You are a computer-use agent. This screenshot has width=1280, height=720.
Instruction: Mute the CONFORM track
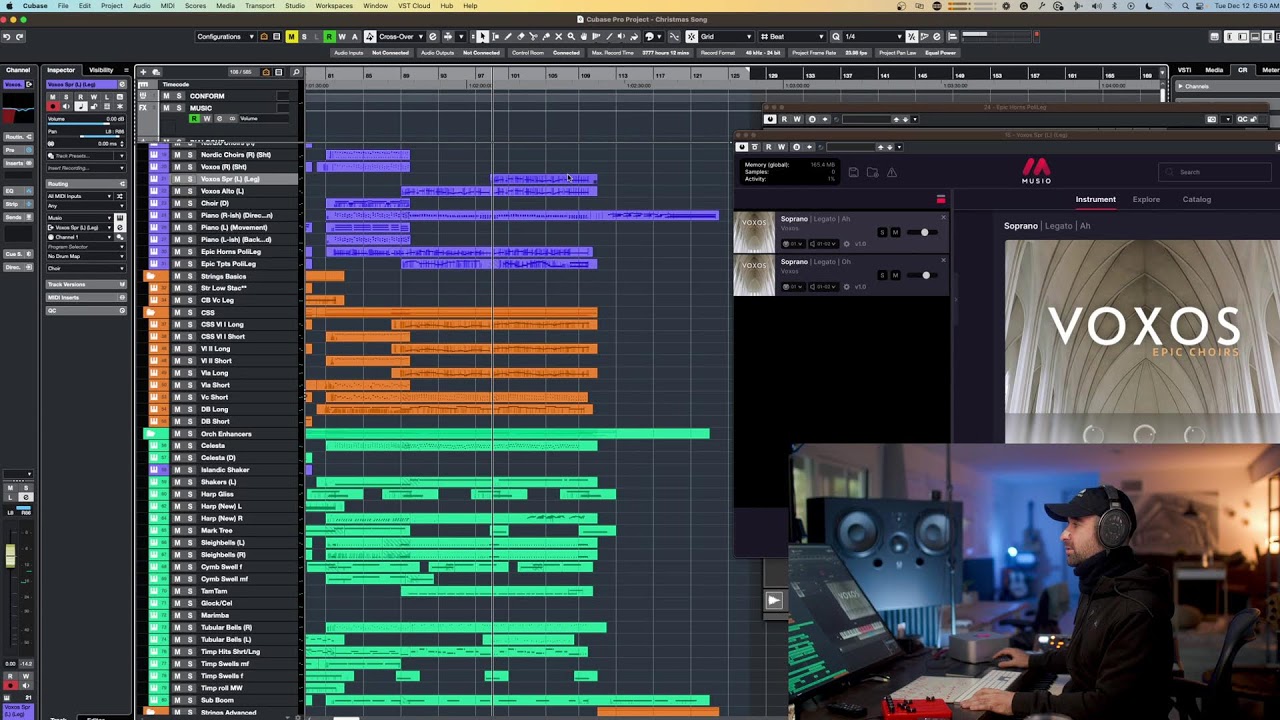coord(166,96)
